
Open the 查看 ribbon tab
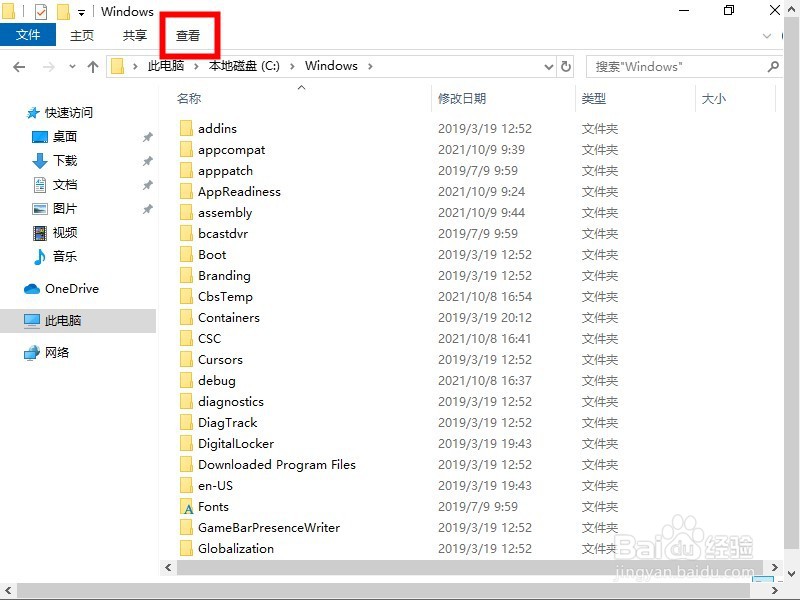pyautogui.click(x=188, y=35)
